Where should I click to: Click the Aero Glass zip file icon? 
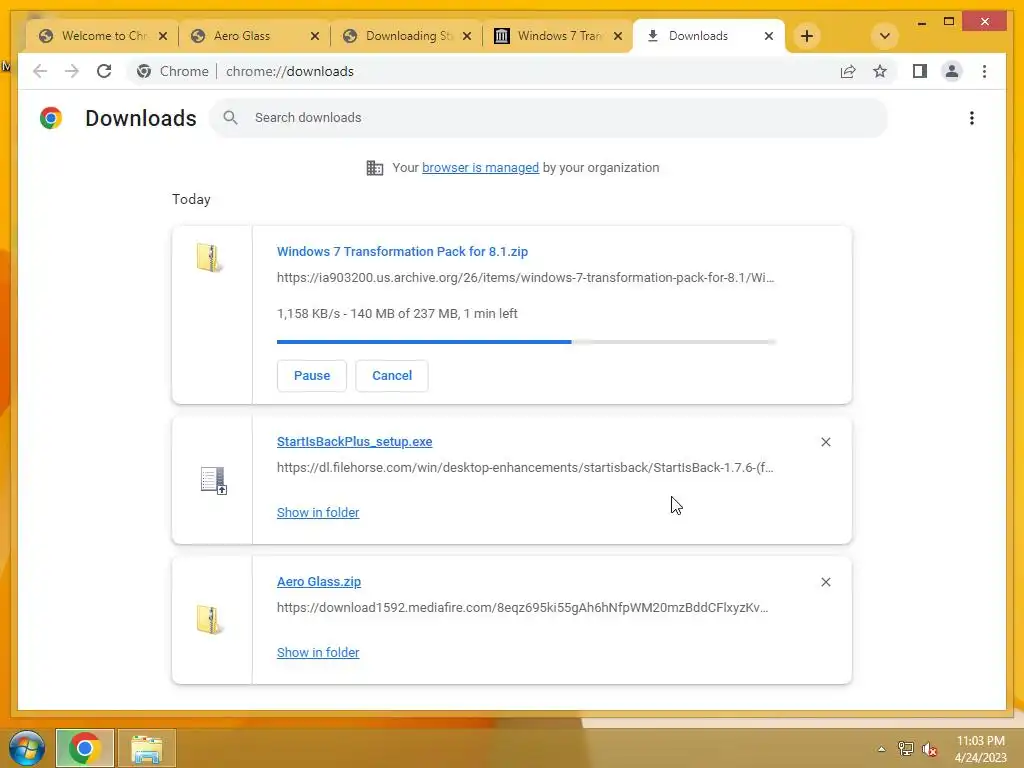210,619
